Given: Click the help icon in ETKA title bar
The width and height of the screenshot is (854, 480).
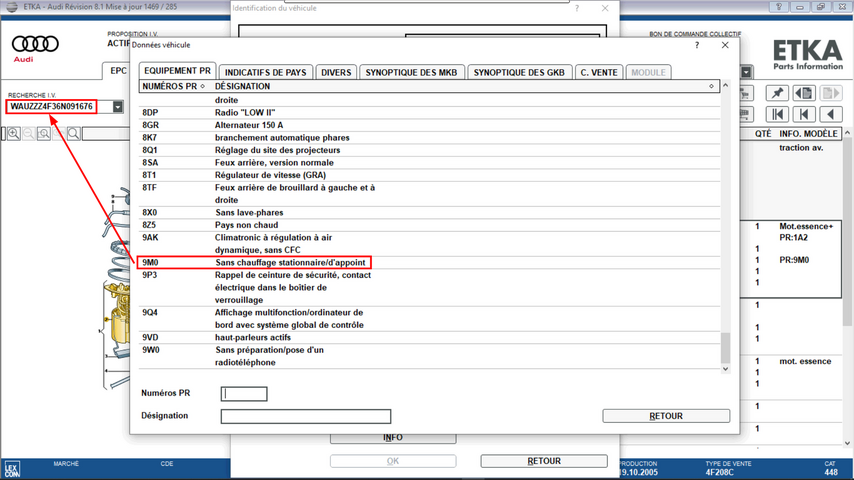Looking at the screenshot, I should coord(779,7).
